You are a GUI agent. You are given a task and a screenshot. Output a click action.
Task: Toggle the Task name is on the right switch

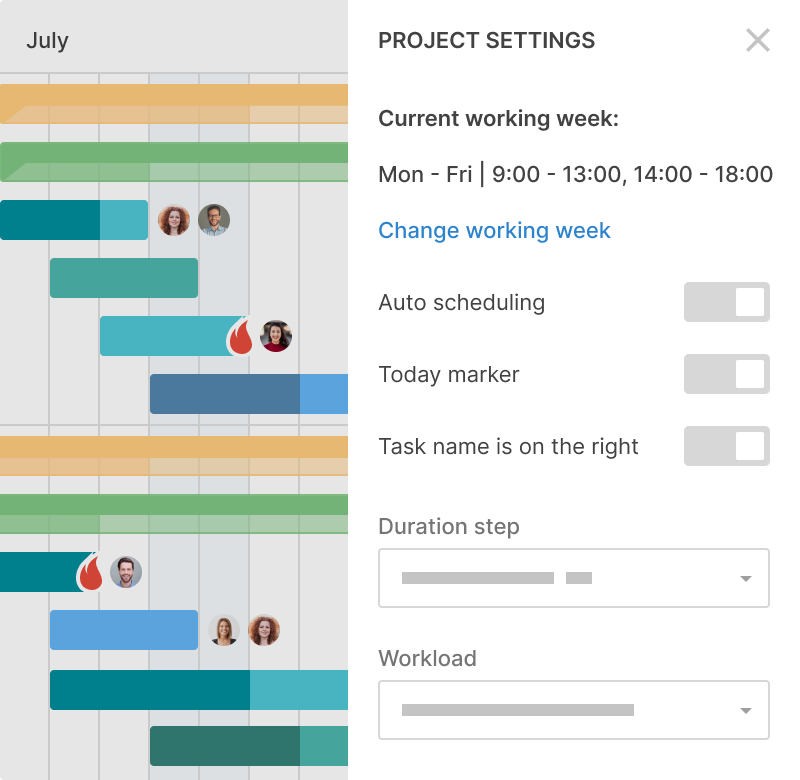point(727,446)
